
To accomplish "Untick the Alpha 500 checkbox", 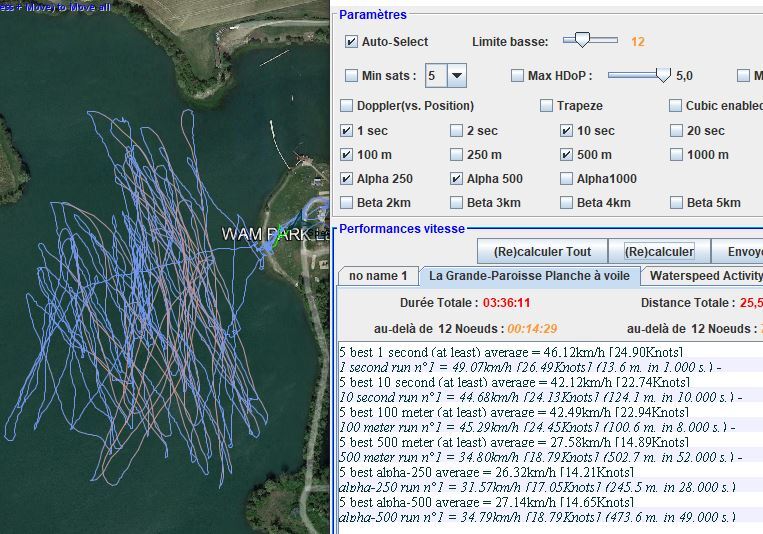I will 457,179.
